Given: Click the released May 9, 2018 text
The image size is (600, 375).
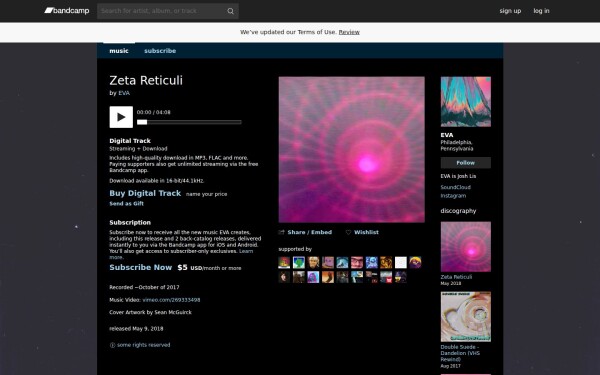Looking at the screenshot, I should (x=136, y=329).
